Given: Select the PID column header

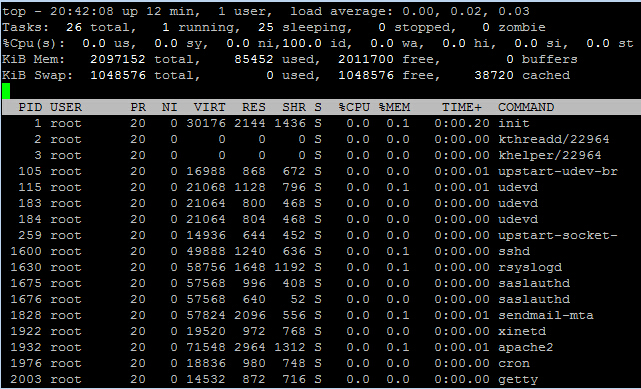Looking at the screenshot, I should (30, 107).
